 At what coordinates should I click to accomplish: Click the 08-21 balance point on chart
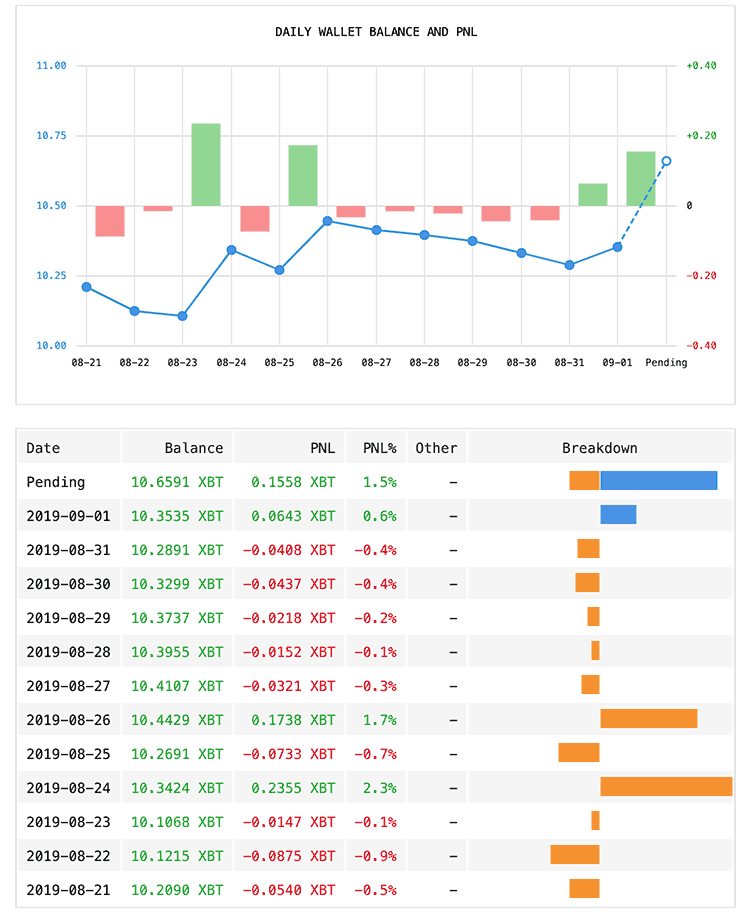tap(86, 287)
